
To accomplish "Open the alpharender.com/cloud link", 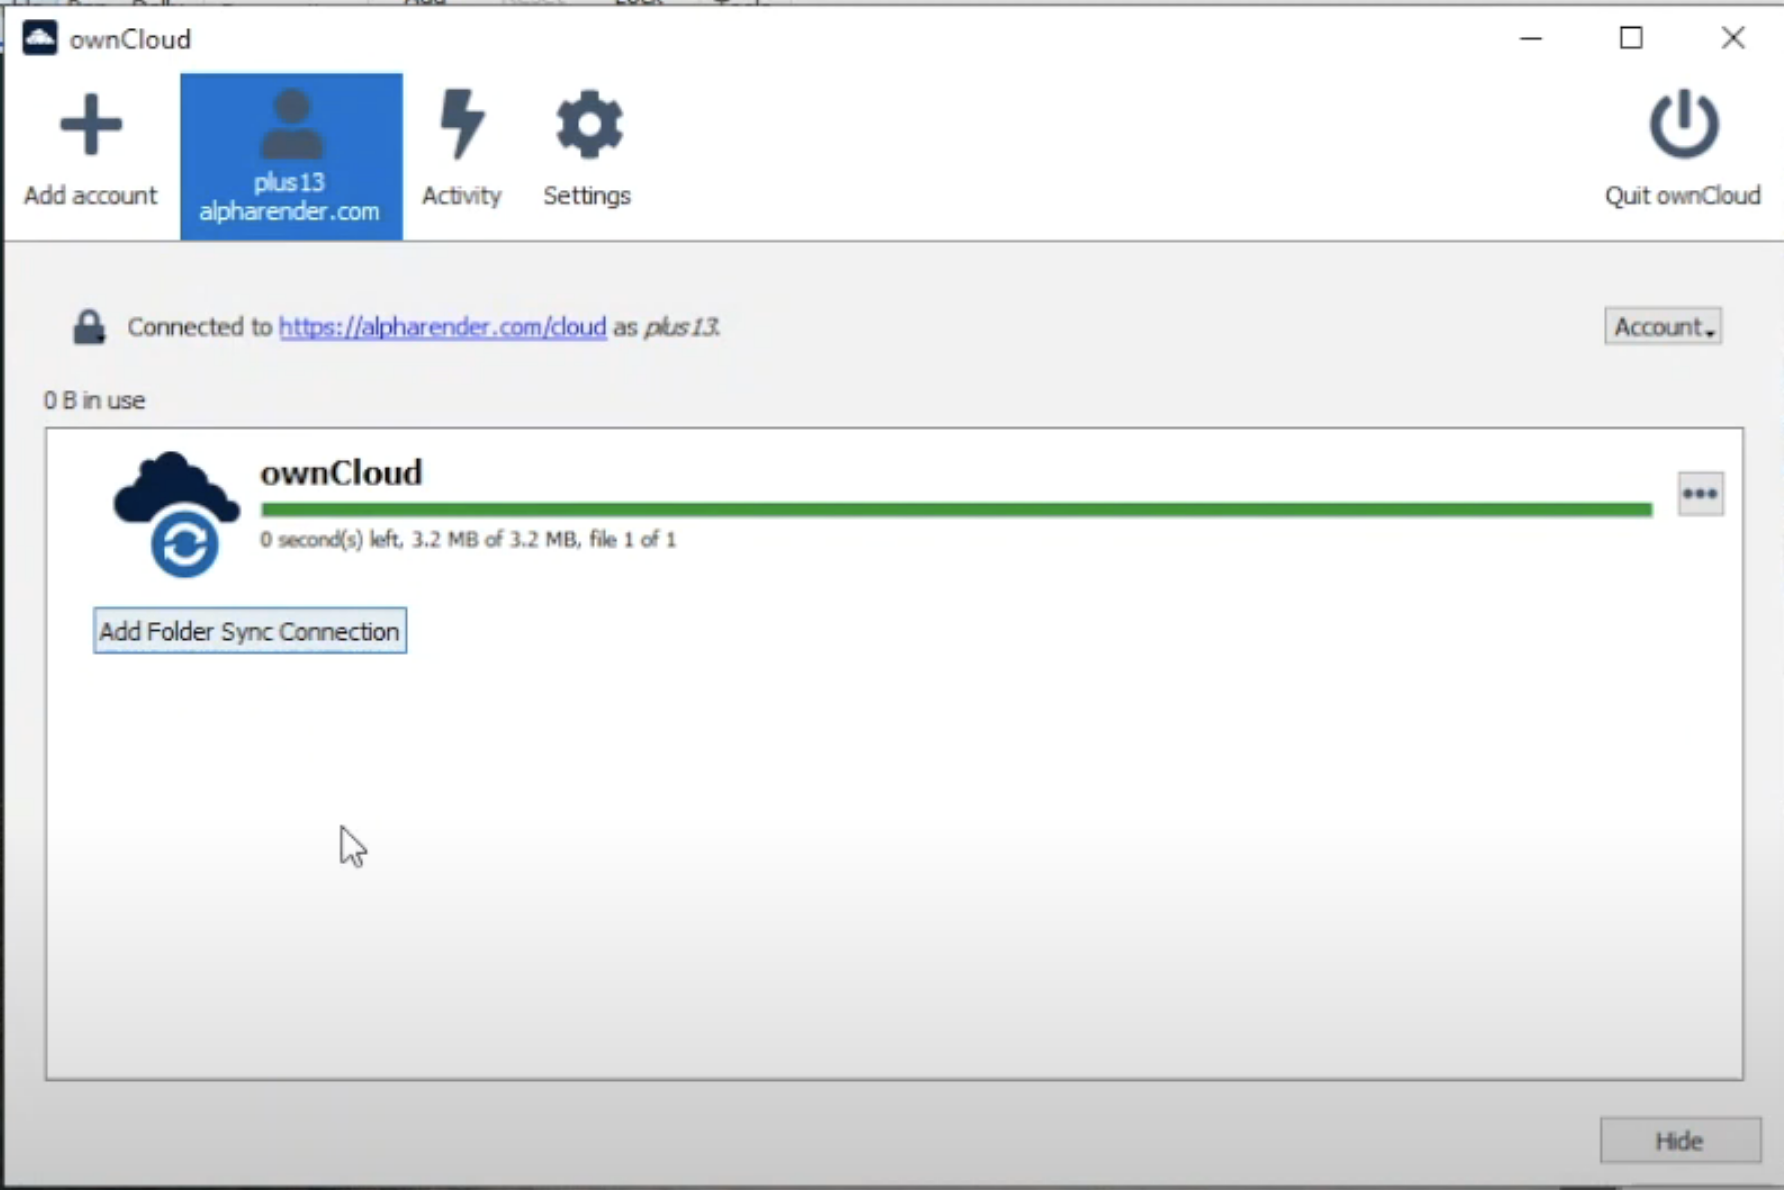I will click(x=442, y=327).
